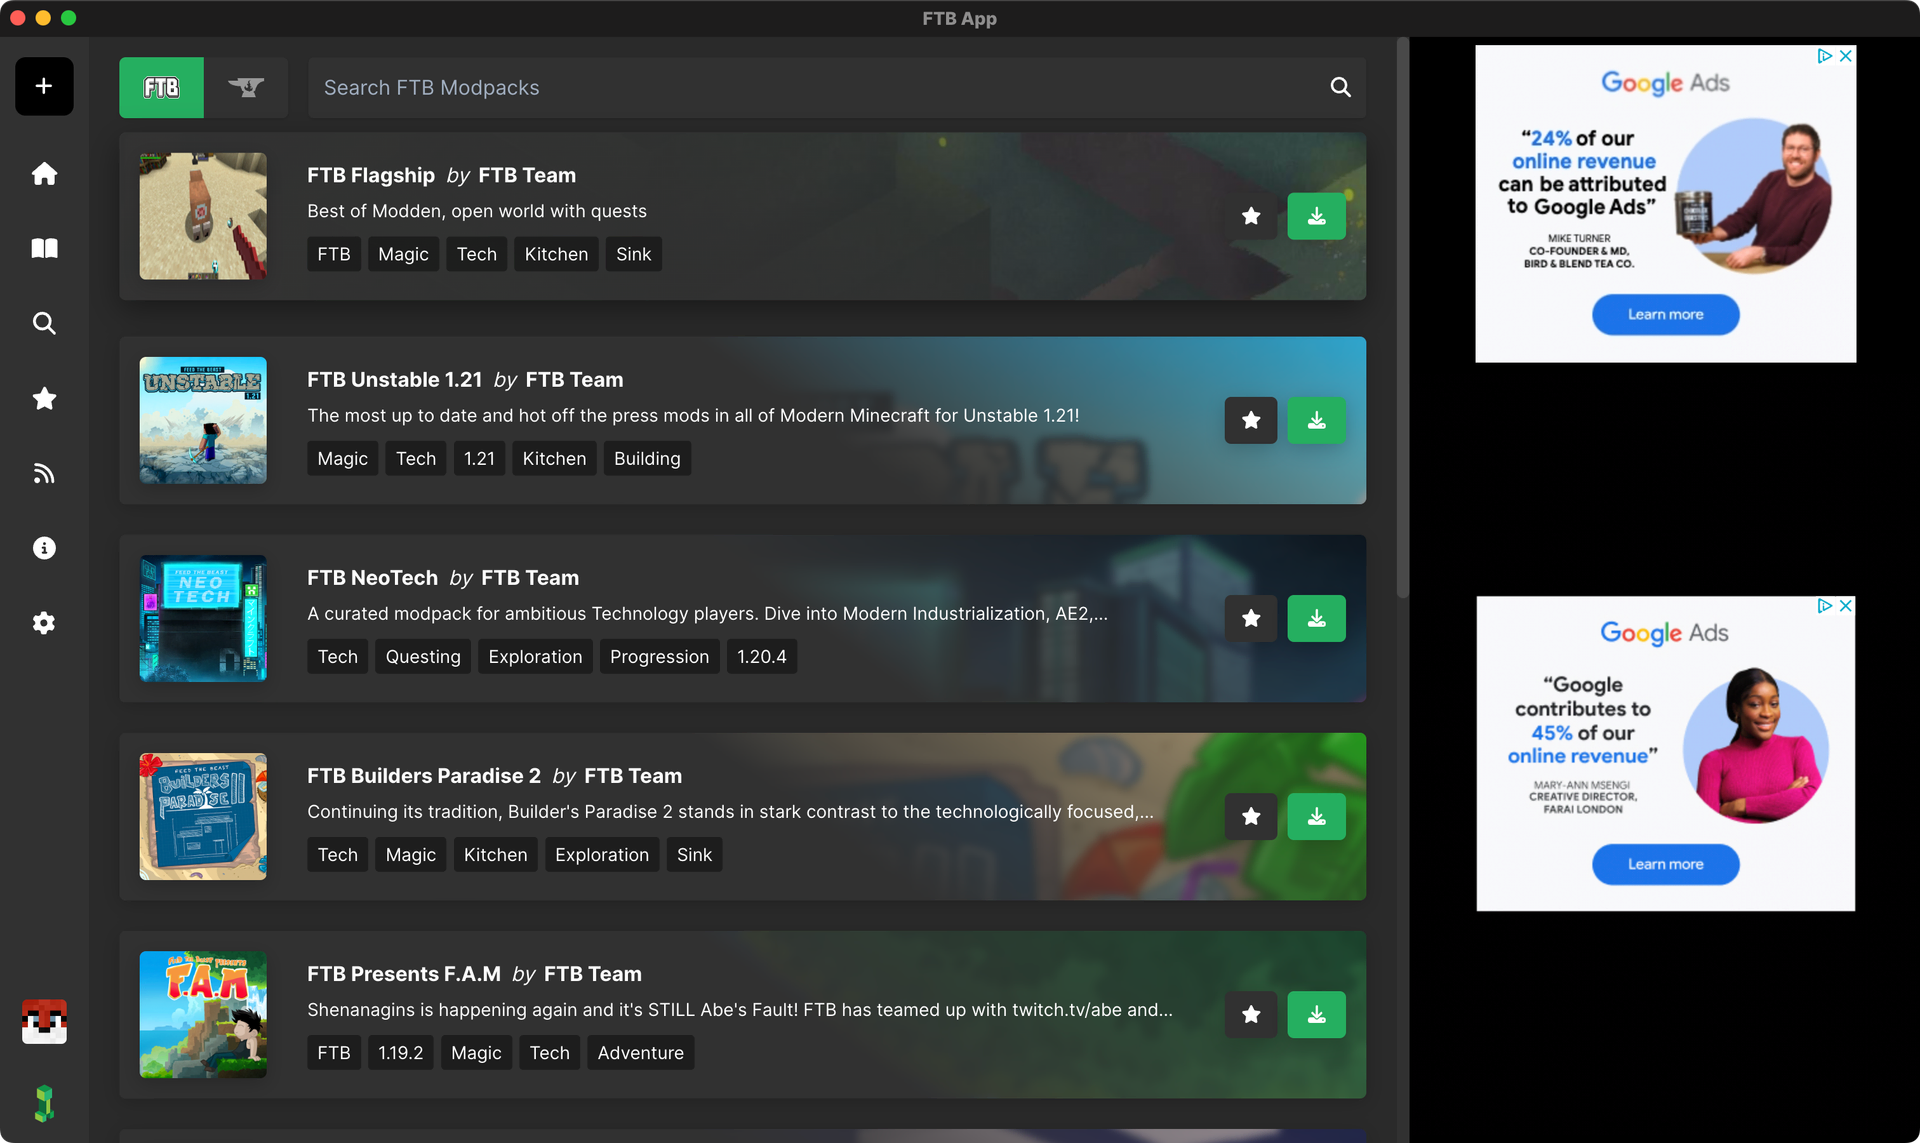Click the Questing tag on FTB NeoTech

click(x=423, y=656)
